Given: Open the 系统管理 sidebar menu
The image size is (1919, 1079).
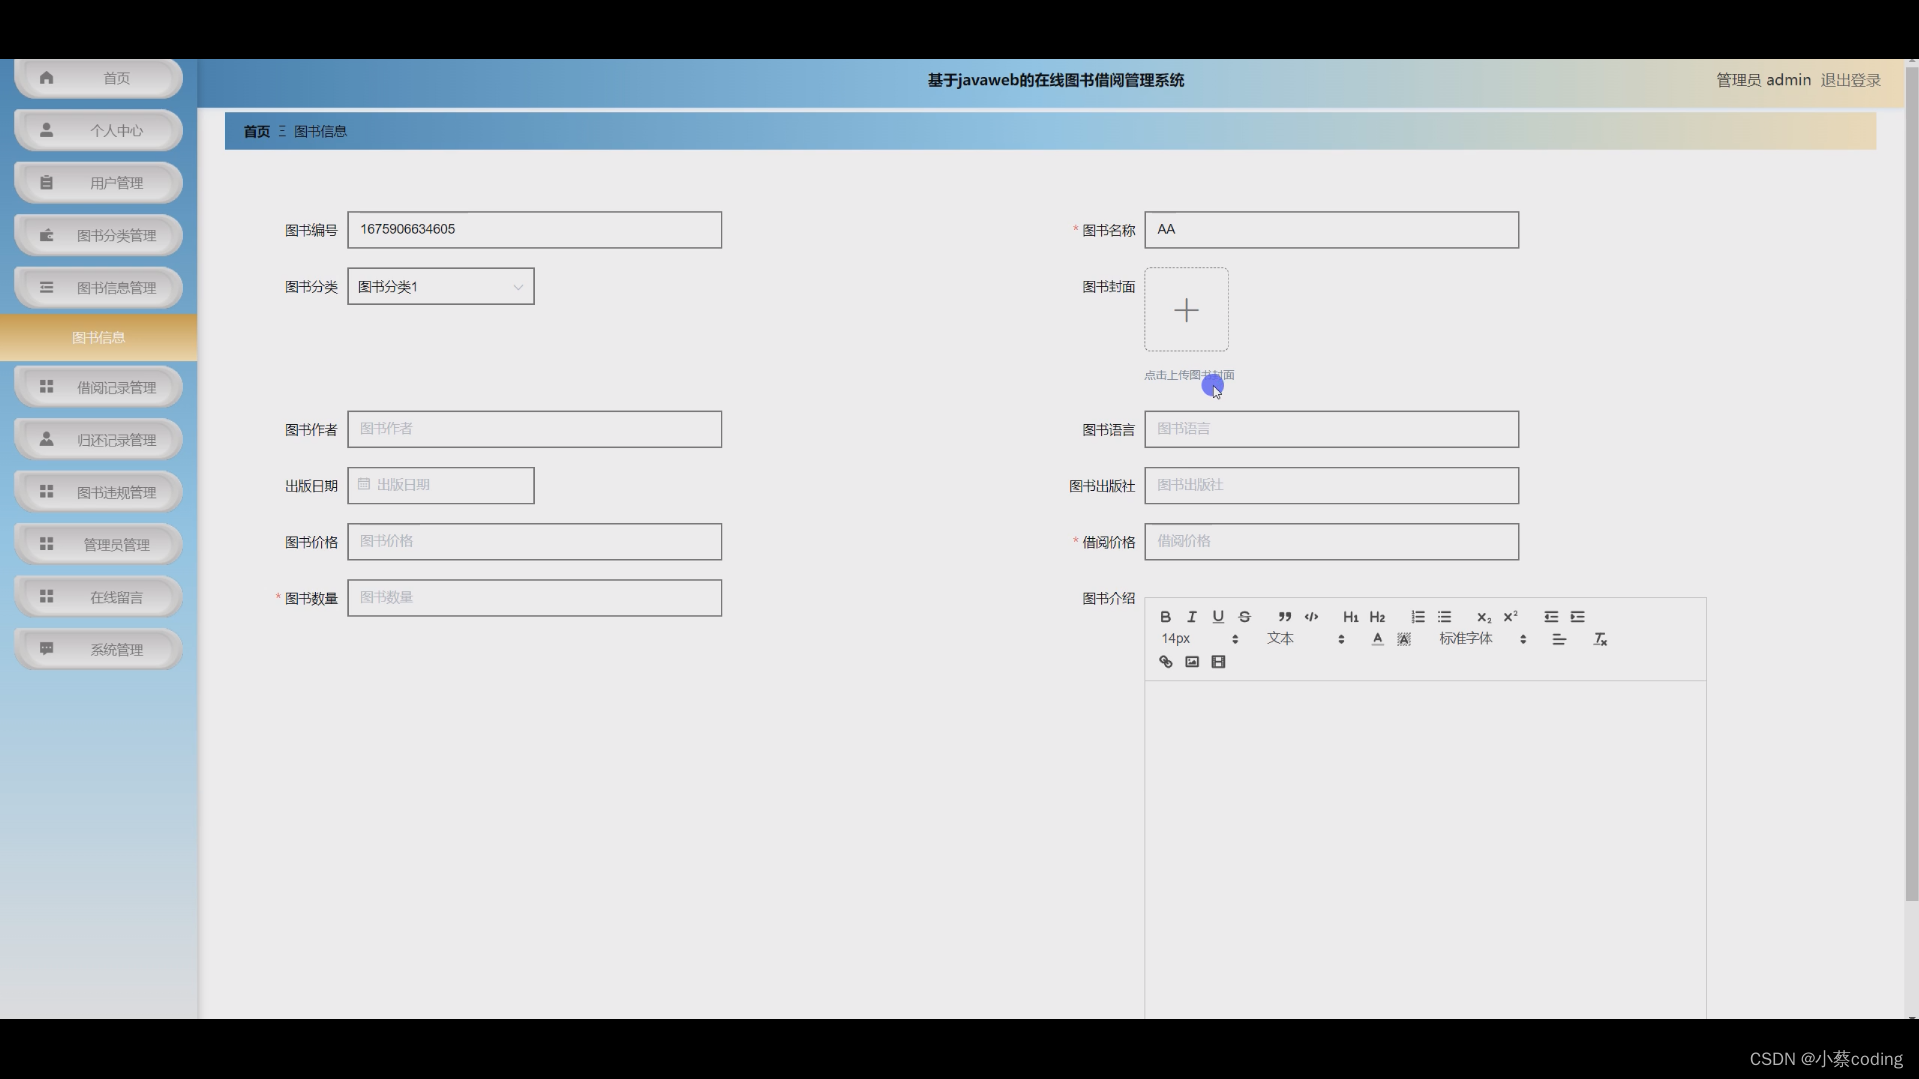Looking at the screenshot, I should pos(98,649).
